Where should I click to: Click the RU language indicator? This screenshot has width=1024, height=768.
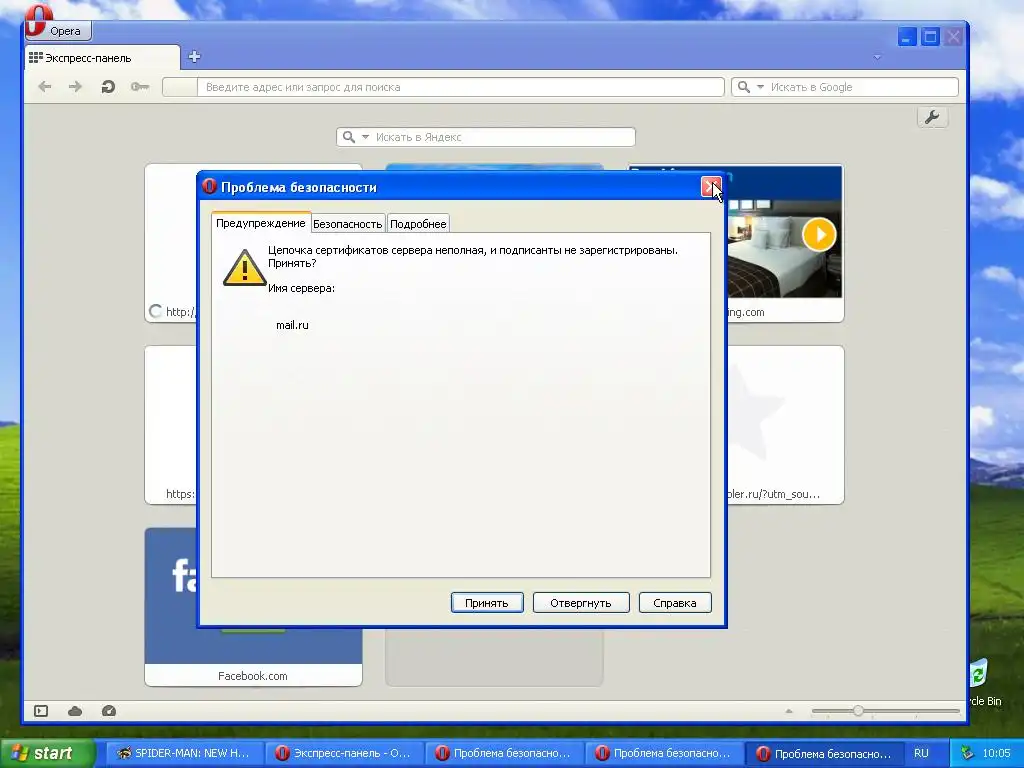pyautogui.click(x=921, y=753)
